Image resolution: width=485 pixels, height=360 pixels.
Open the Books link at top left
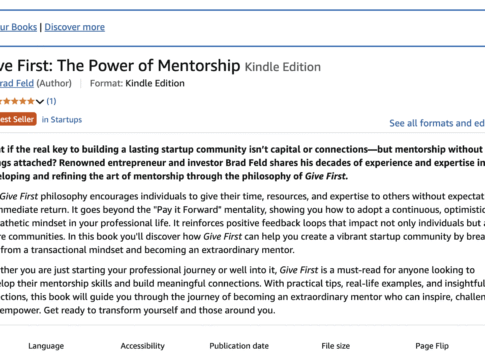click(x=18, y=27)
